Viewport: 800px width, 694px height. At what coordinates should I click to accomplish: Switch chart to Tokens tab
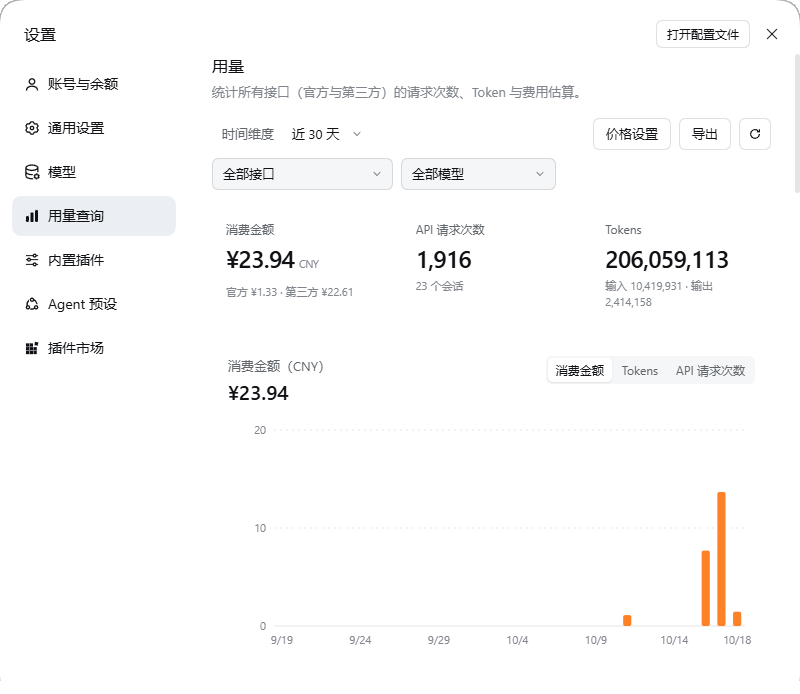point(639,370)
